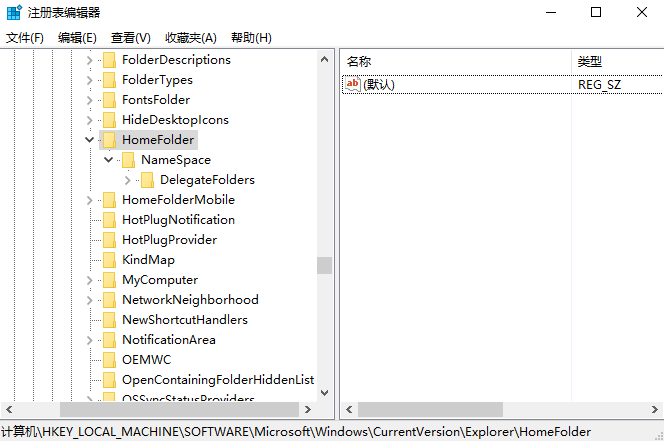Open the 收藏夹(A) menu

tap(191, 38)
